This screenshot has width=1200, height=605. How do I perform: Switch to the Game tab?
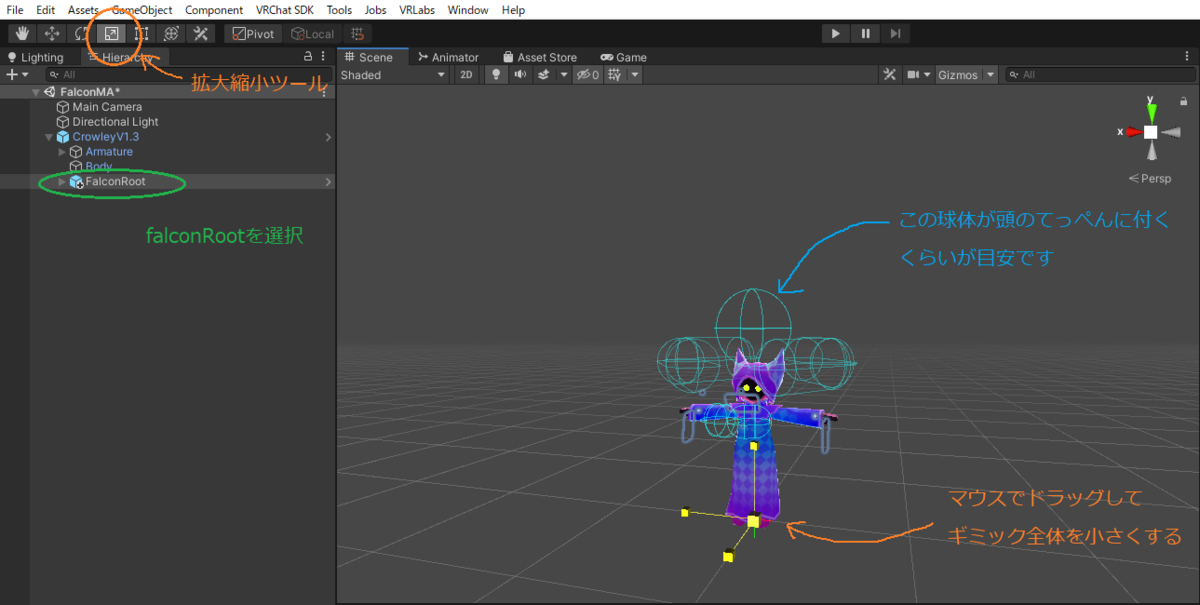(624, 57)
